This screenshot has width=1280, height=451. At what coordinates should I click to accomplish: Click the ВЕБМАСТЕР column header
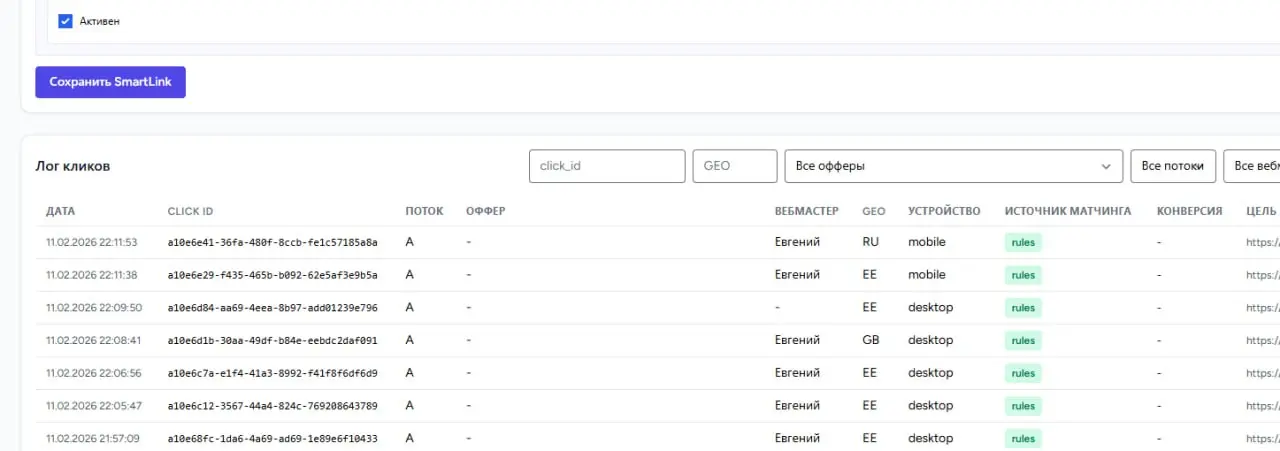point(808,211)
